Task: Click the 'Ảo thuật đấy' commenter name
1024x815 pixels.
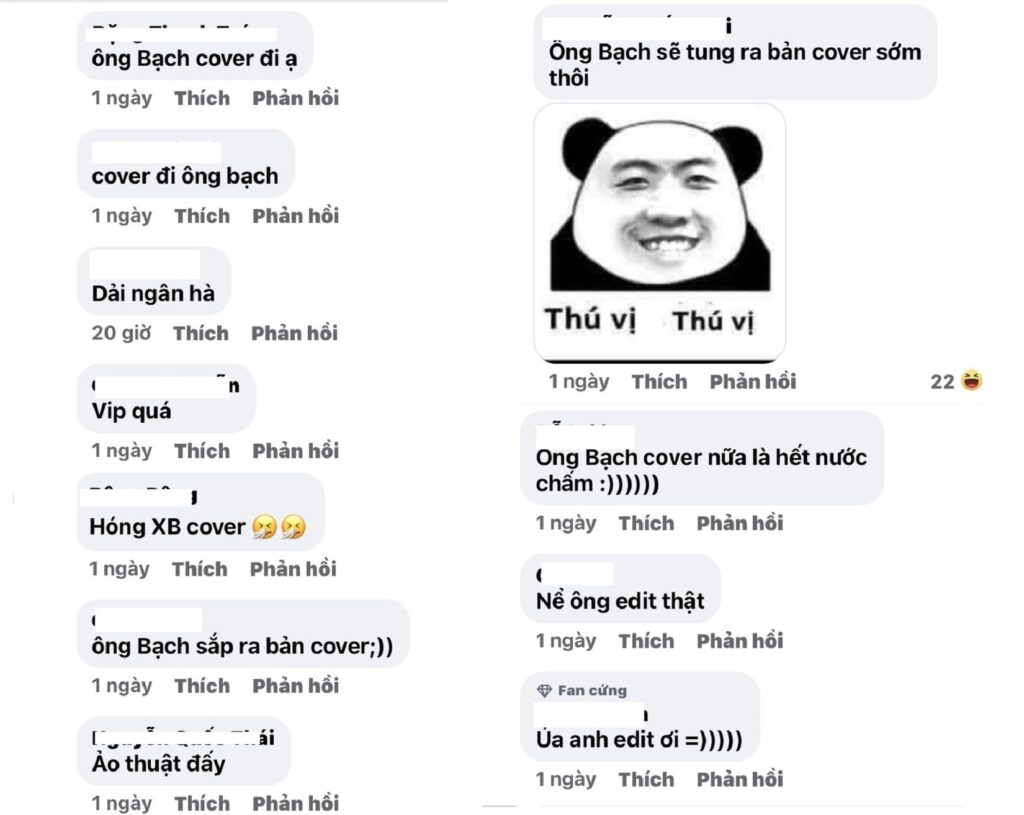Action: [184, 737]
